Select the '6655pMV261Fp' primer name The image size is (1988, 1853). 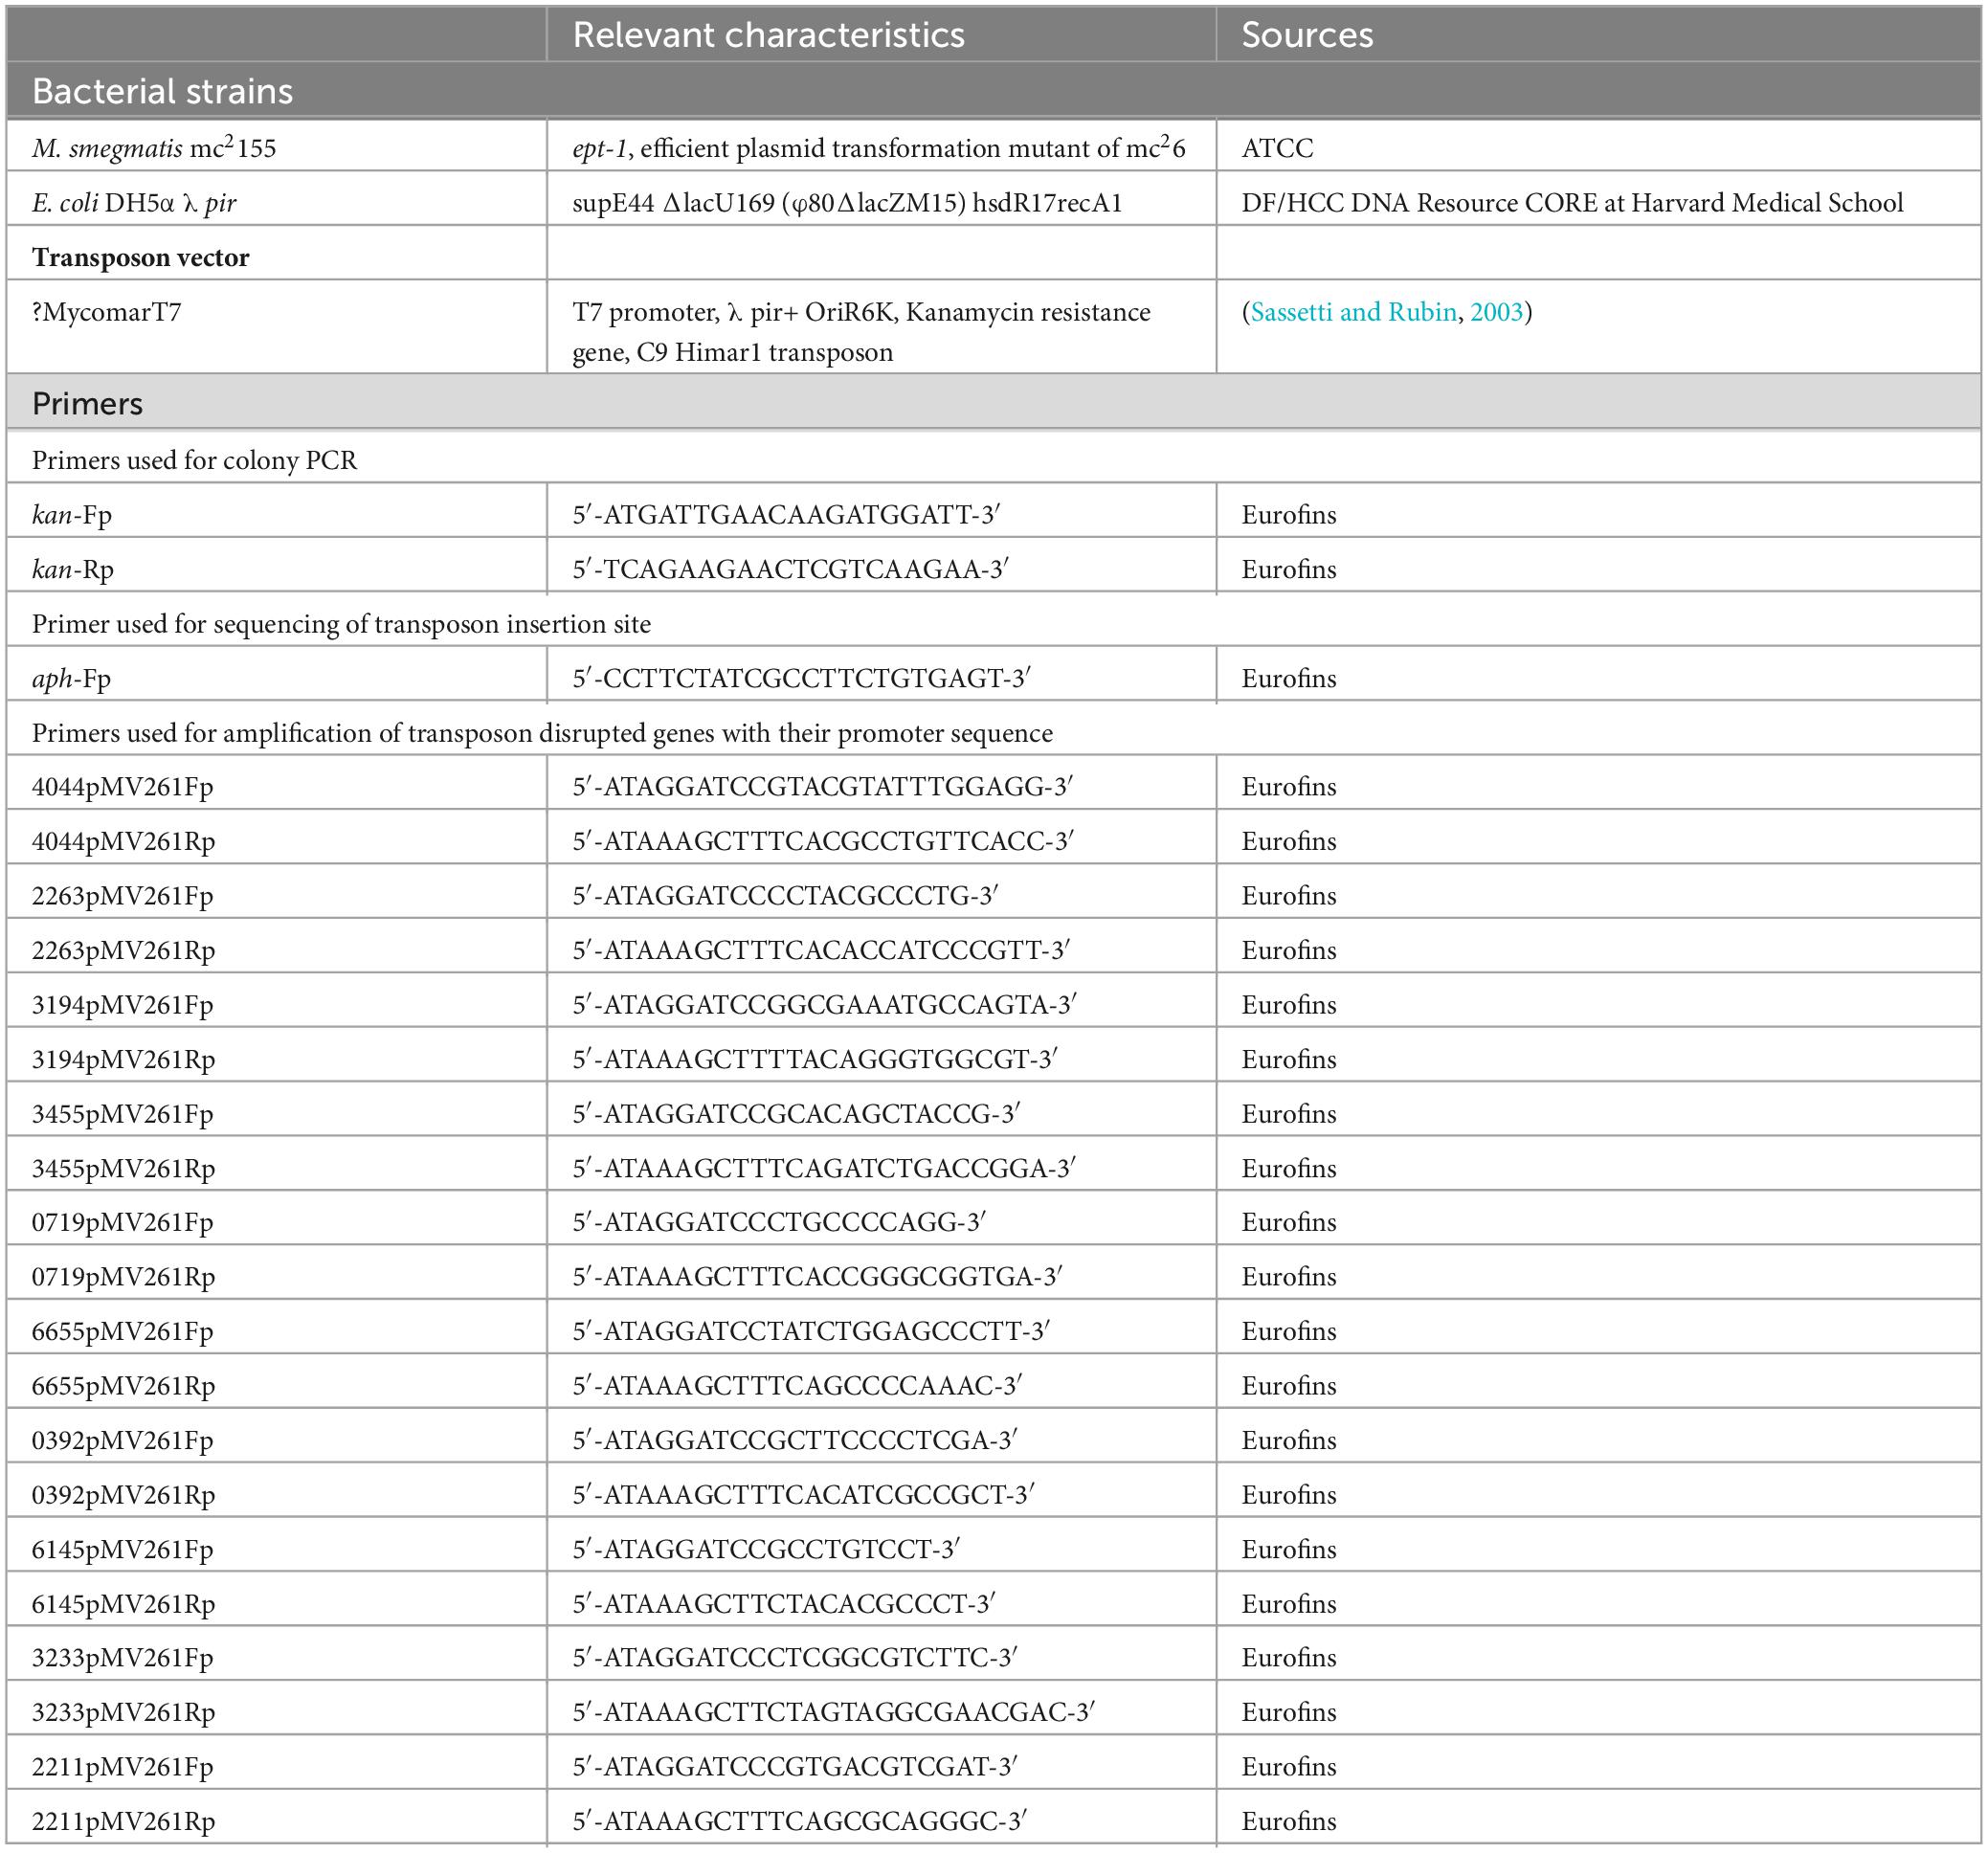point(122,1331)
